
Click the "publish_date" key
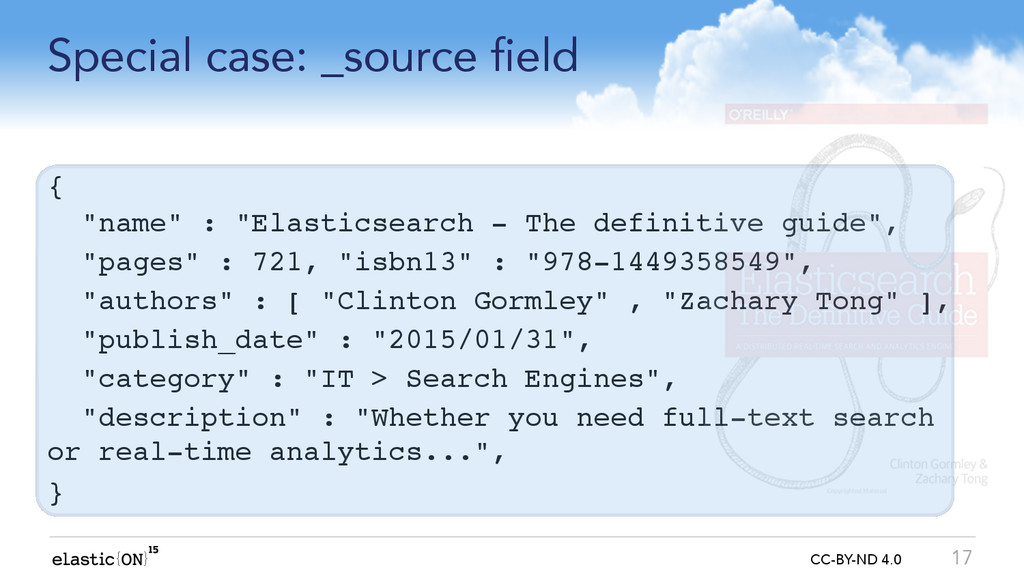click(x=200, y=340)
